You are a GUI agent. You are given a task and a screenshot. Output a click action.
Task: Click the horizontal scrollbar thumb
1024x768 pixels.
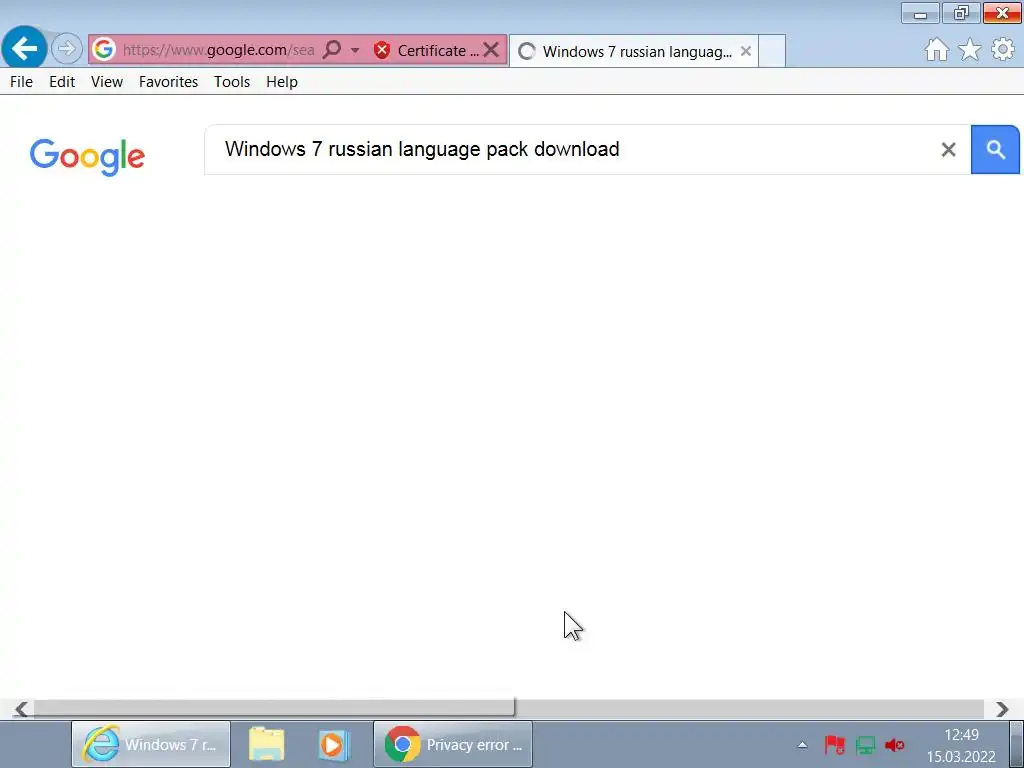click(274, 708)
